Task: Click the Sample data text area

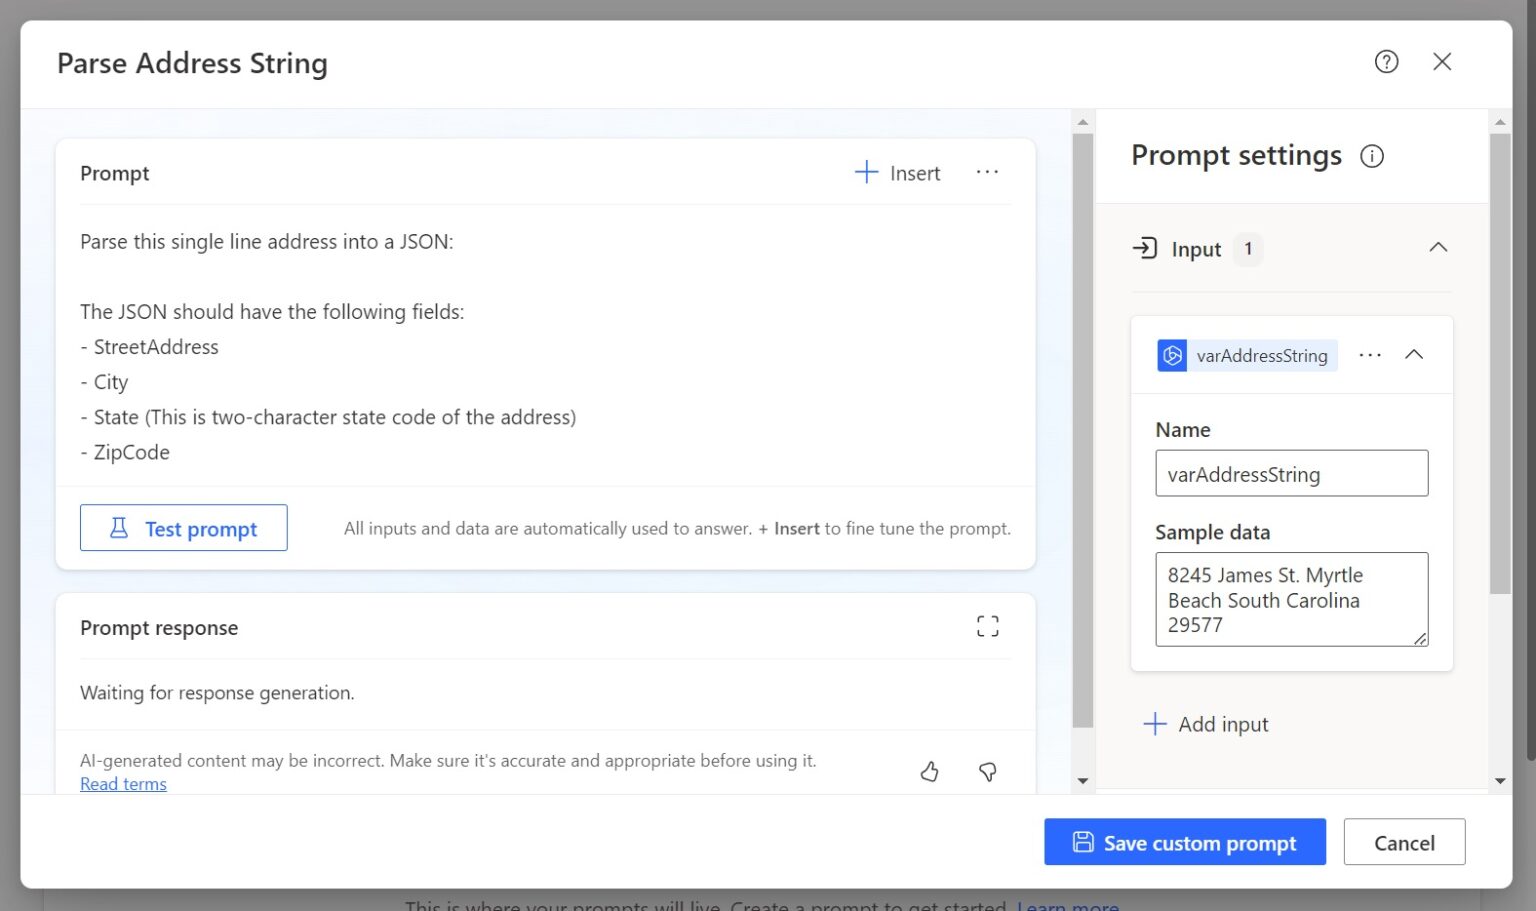Action: point(1291,599)
